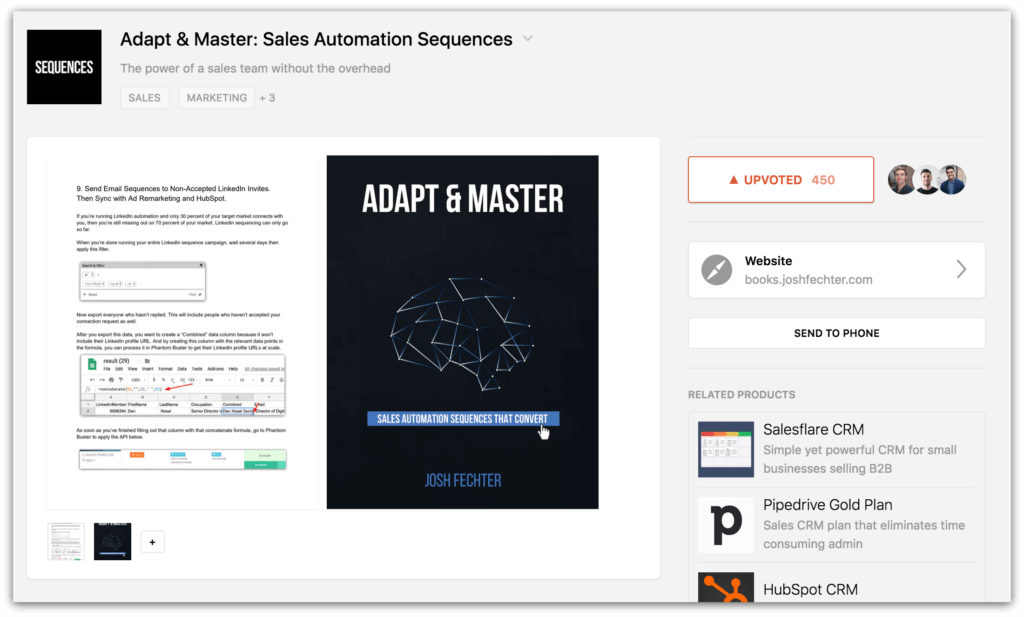Open the SALES topic tag

tap(144, 98)
